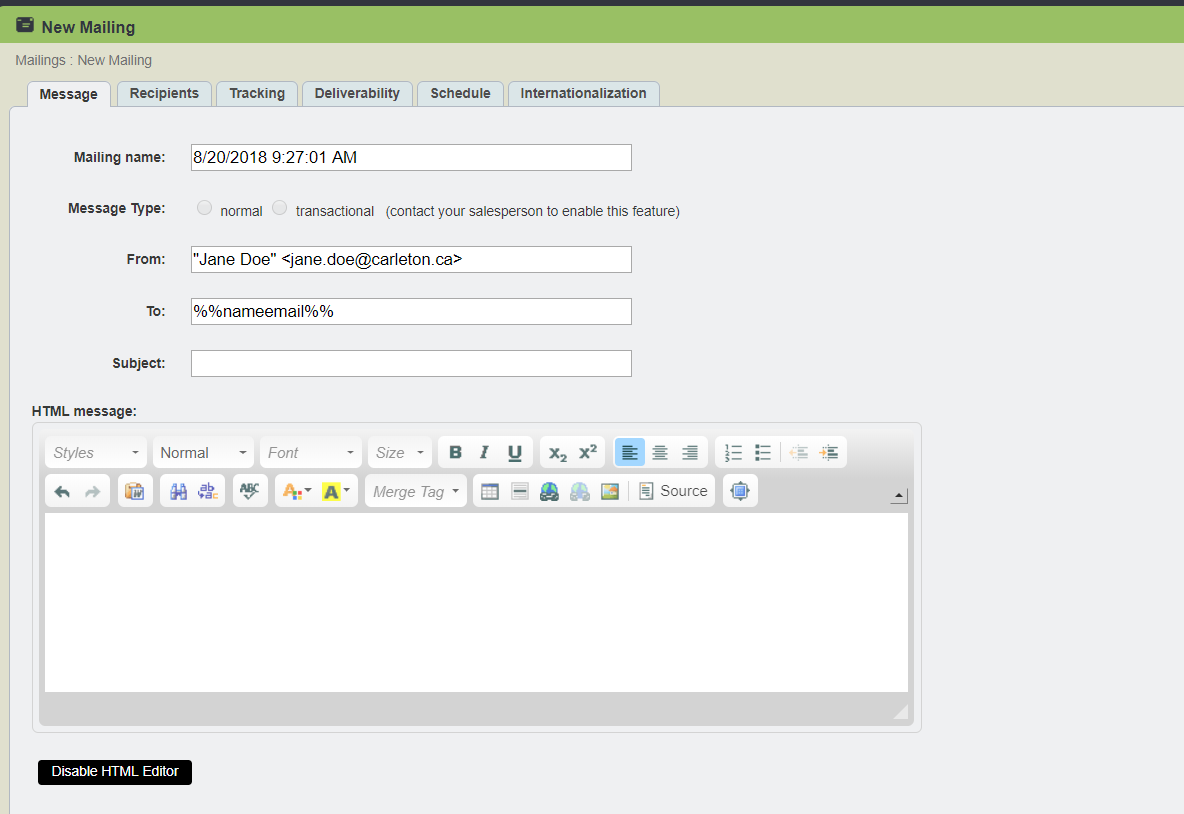
Task: Insert a table into the message
Action: pyautogui.click(x=490, y=491)
